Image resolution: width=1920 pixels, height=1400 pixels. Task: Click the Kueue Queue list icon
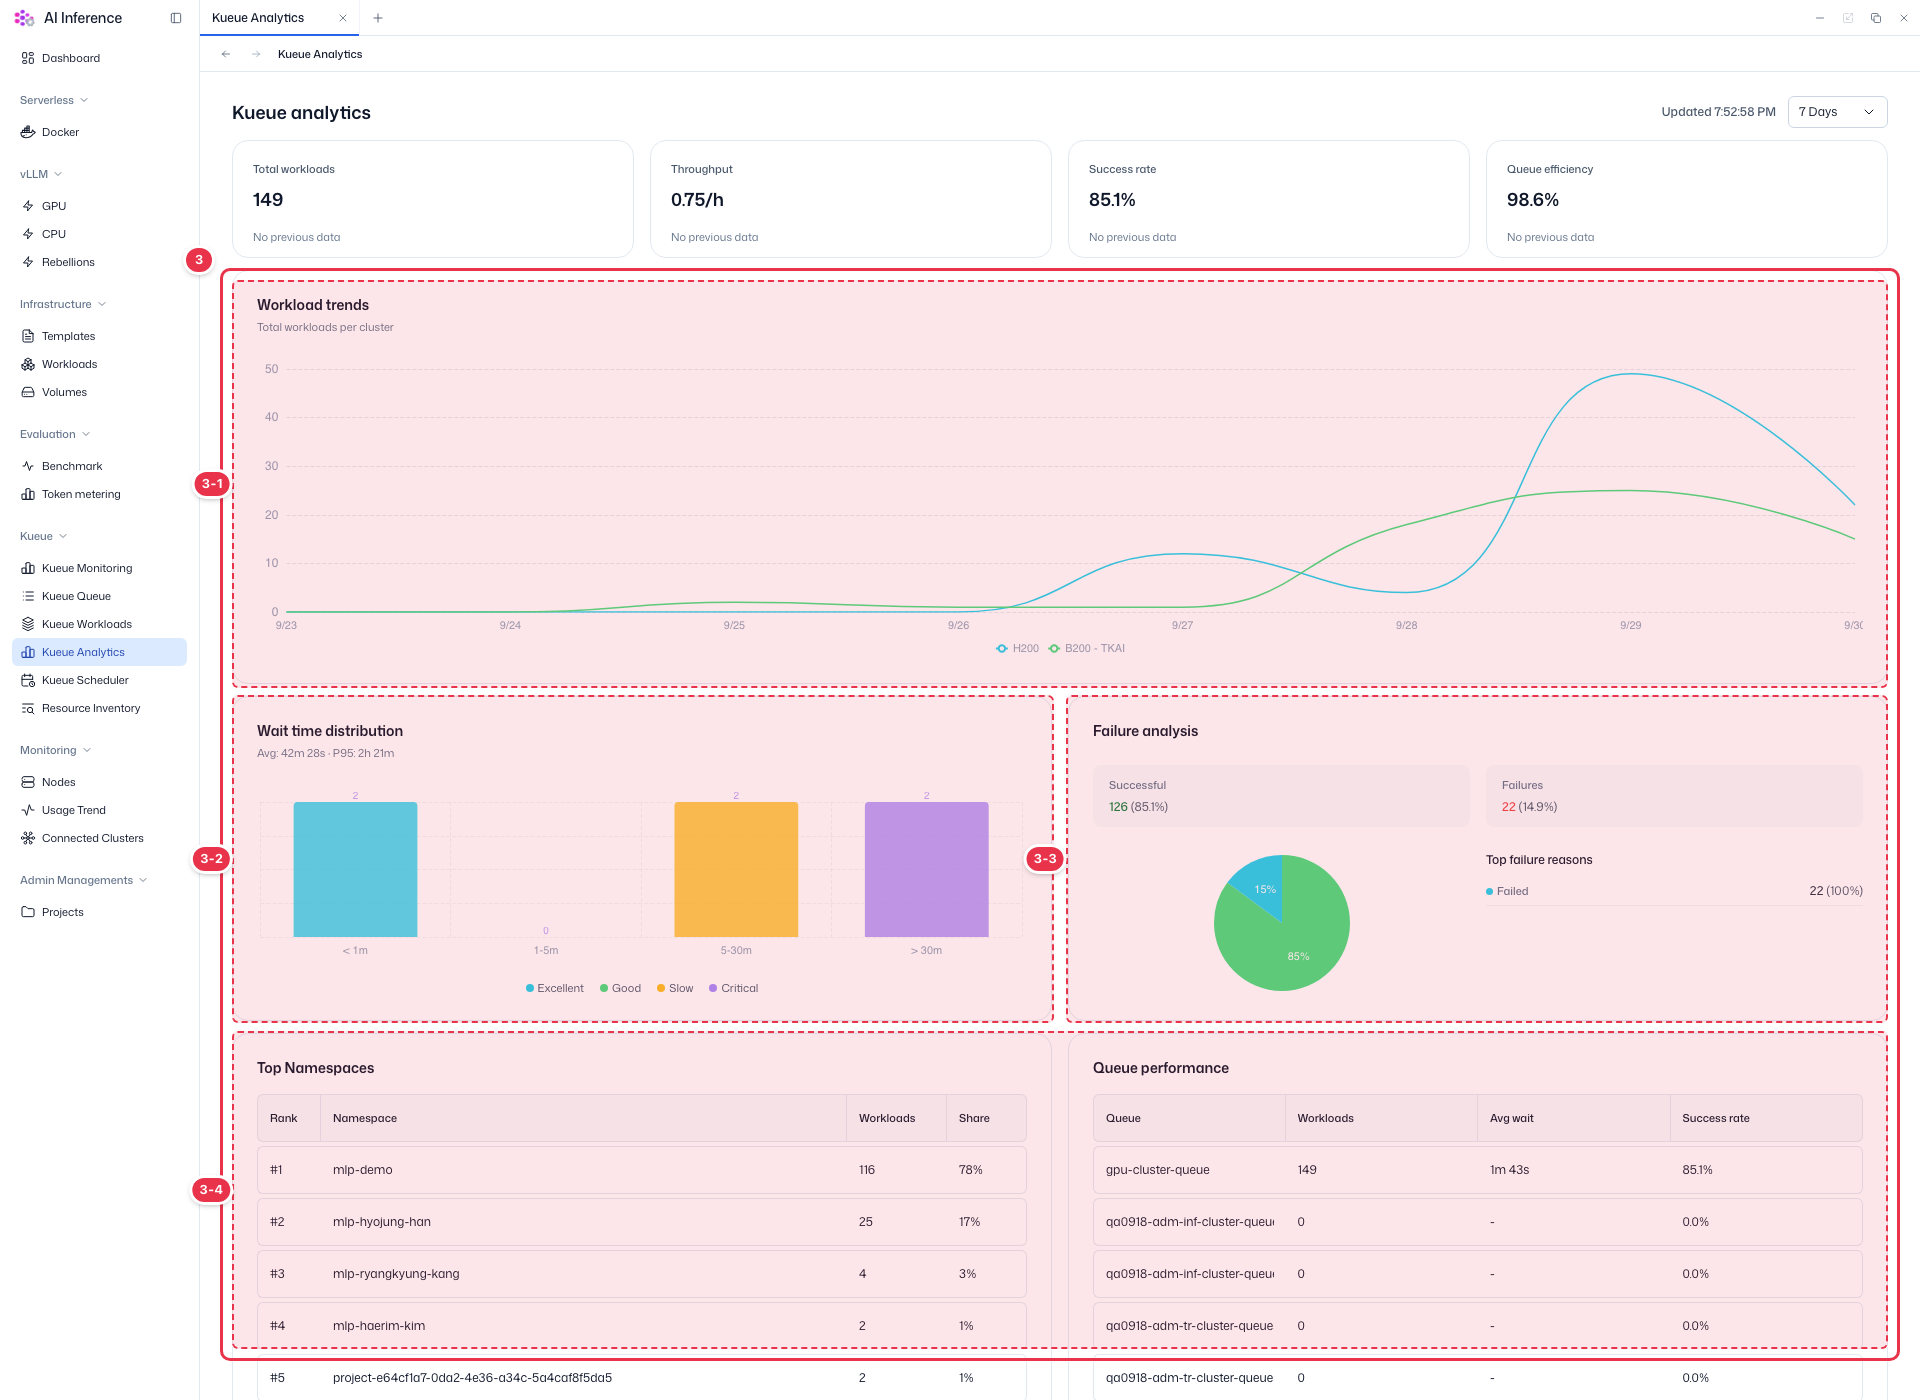coord(28,596)
